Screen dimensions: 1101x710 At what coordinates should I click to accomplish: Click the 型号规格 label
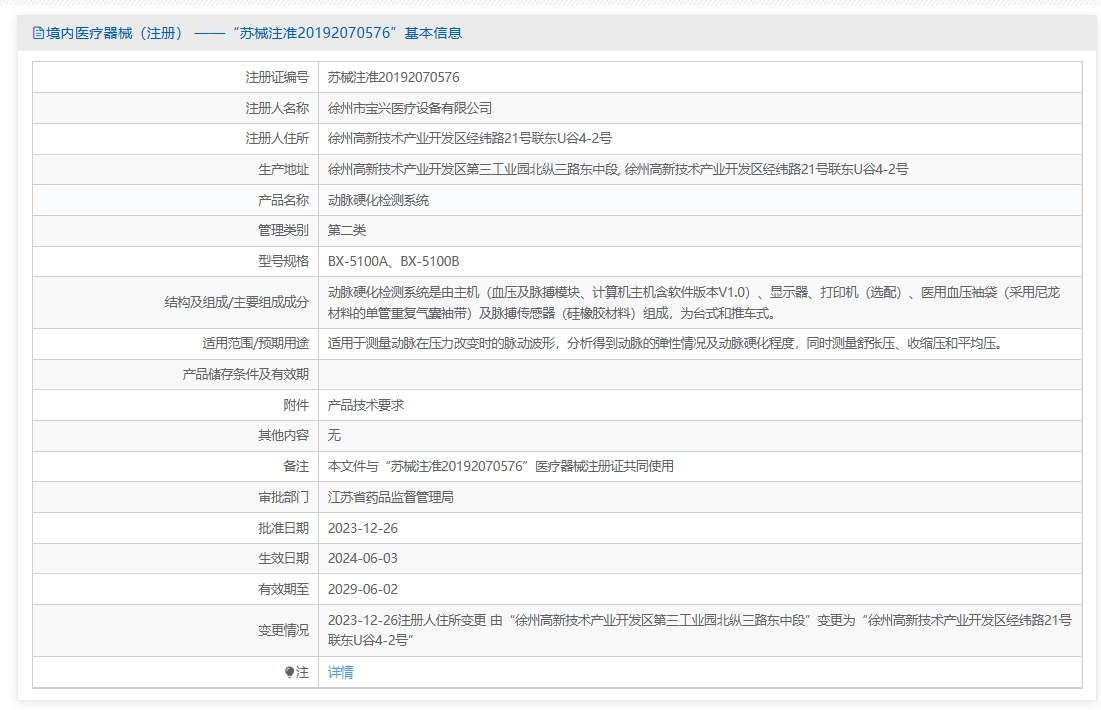click(283, 261)
